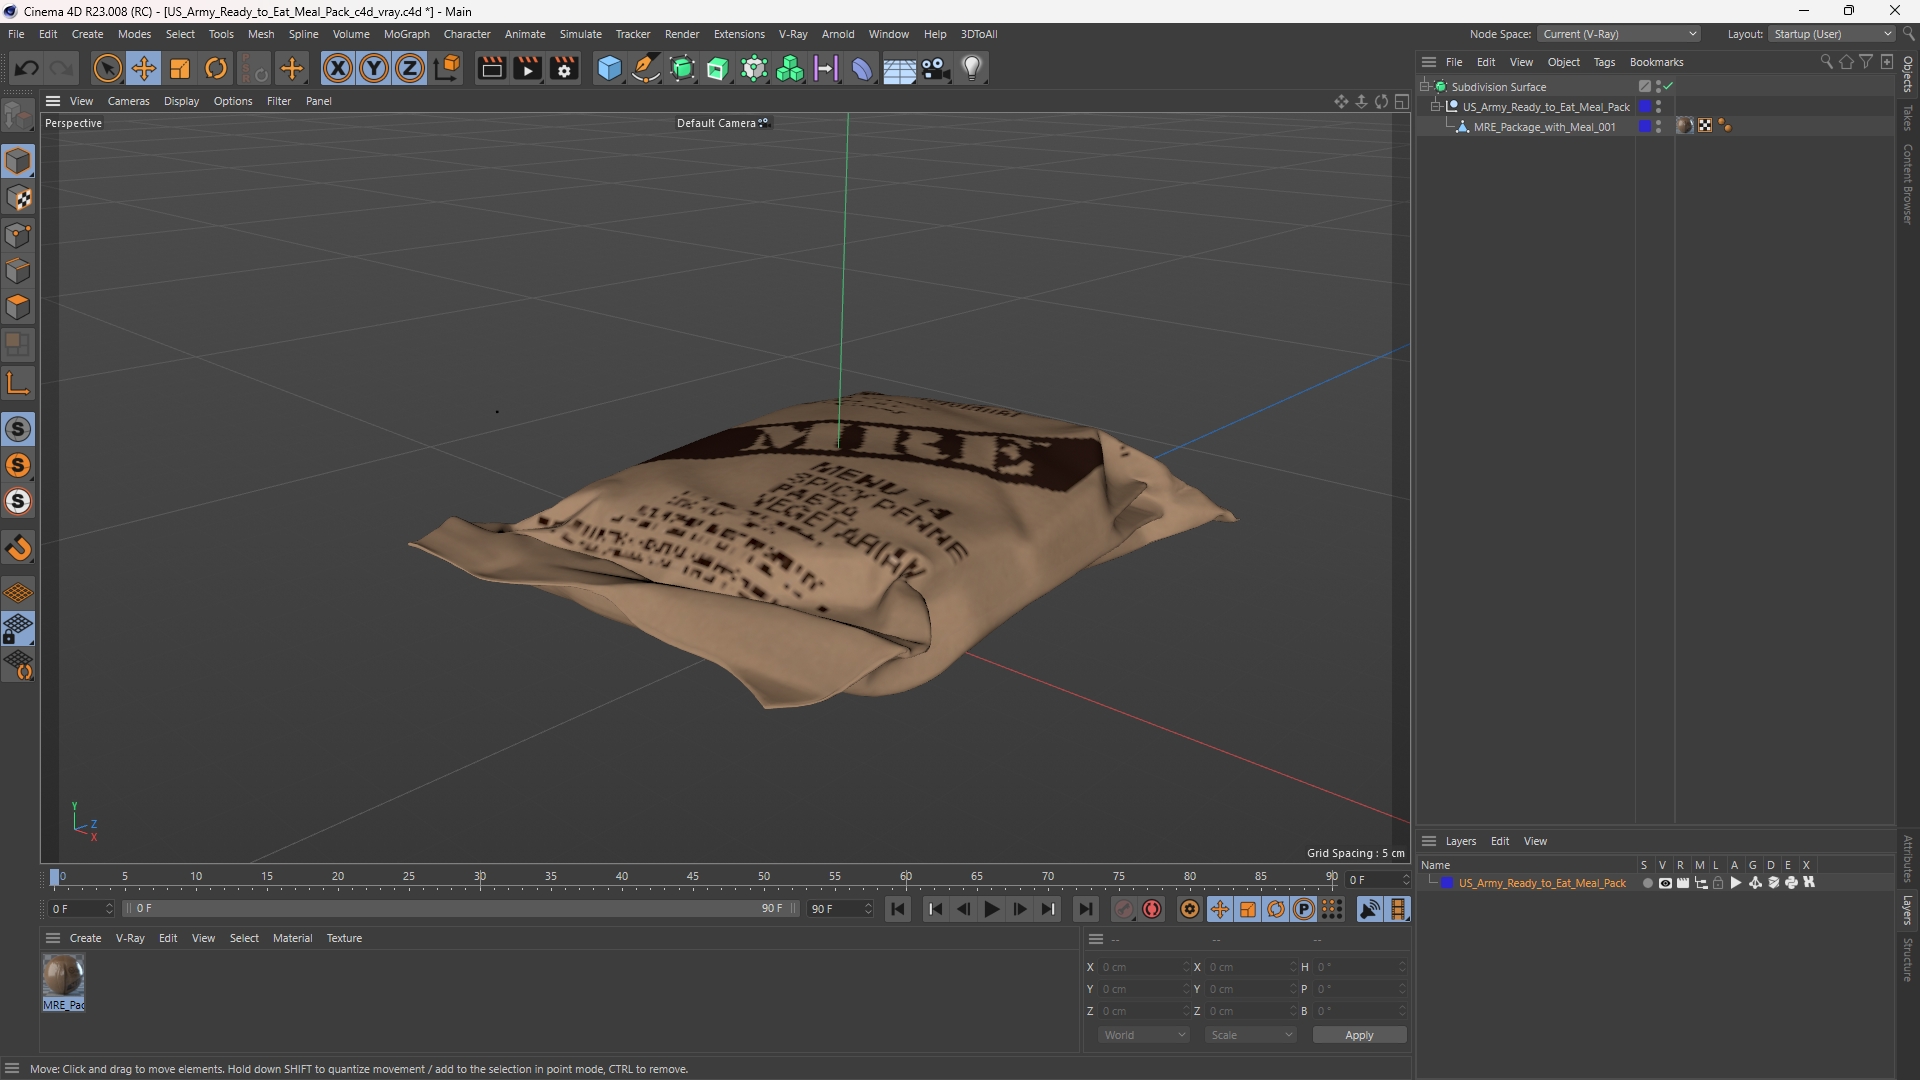Select the Spline Pen tool
Viewport: 1920px width, 1080px height.
[646, 68]
